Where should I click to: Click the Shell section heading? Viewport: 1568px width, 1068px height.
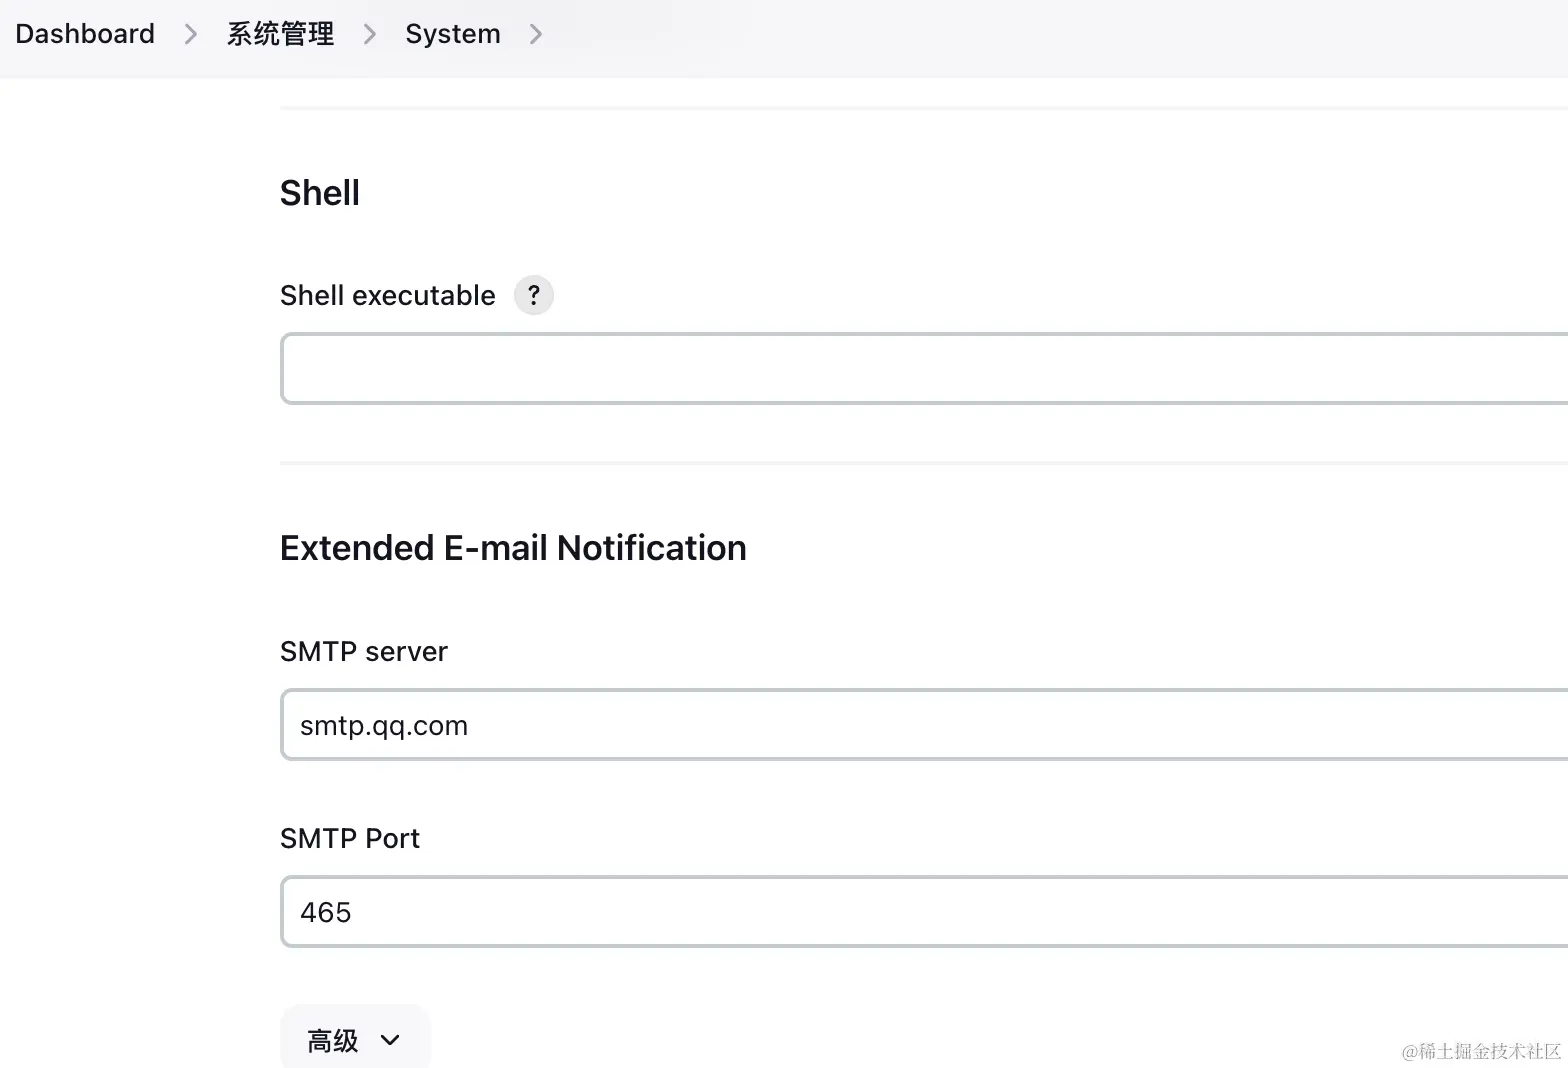320,193
